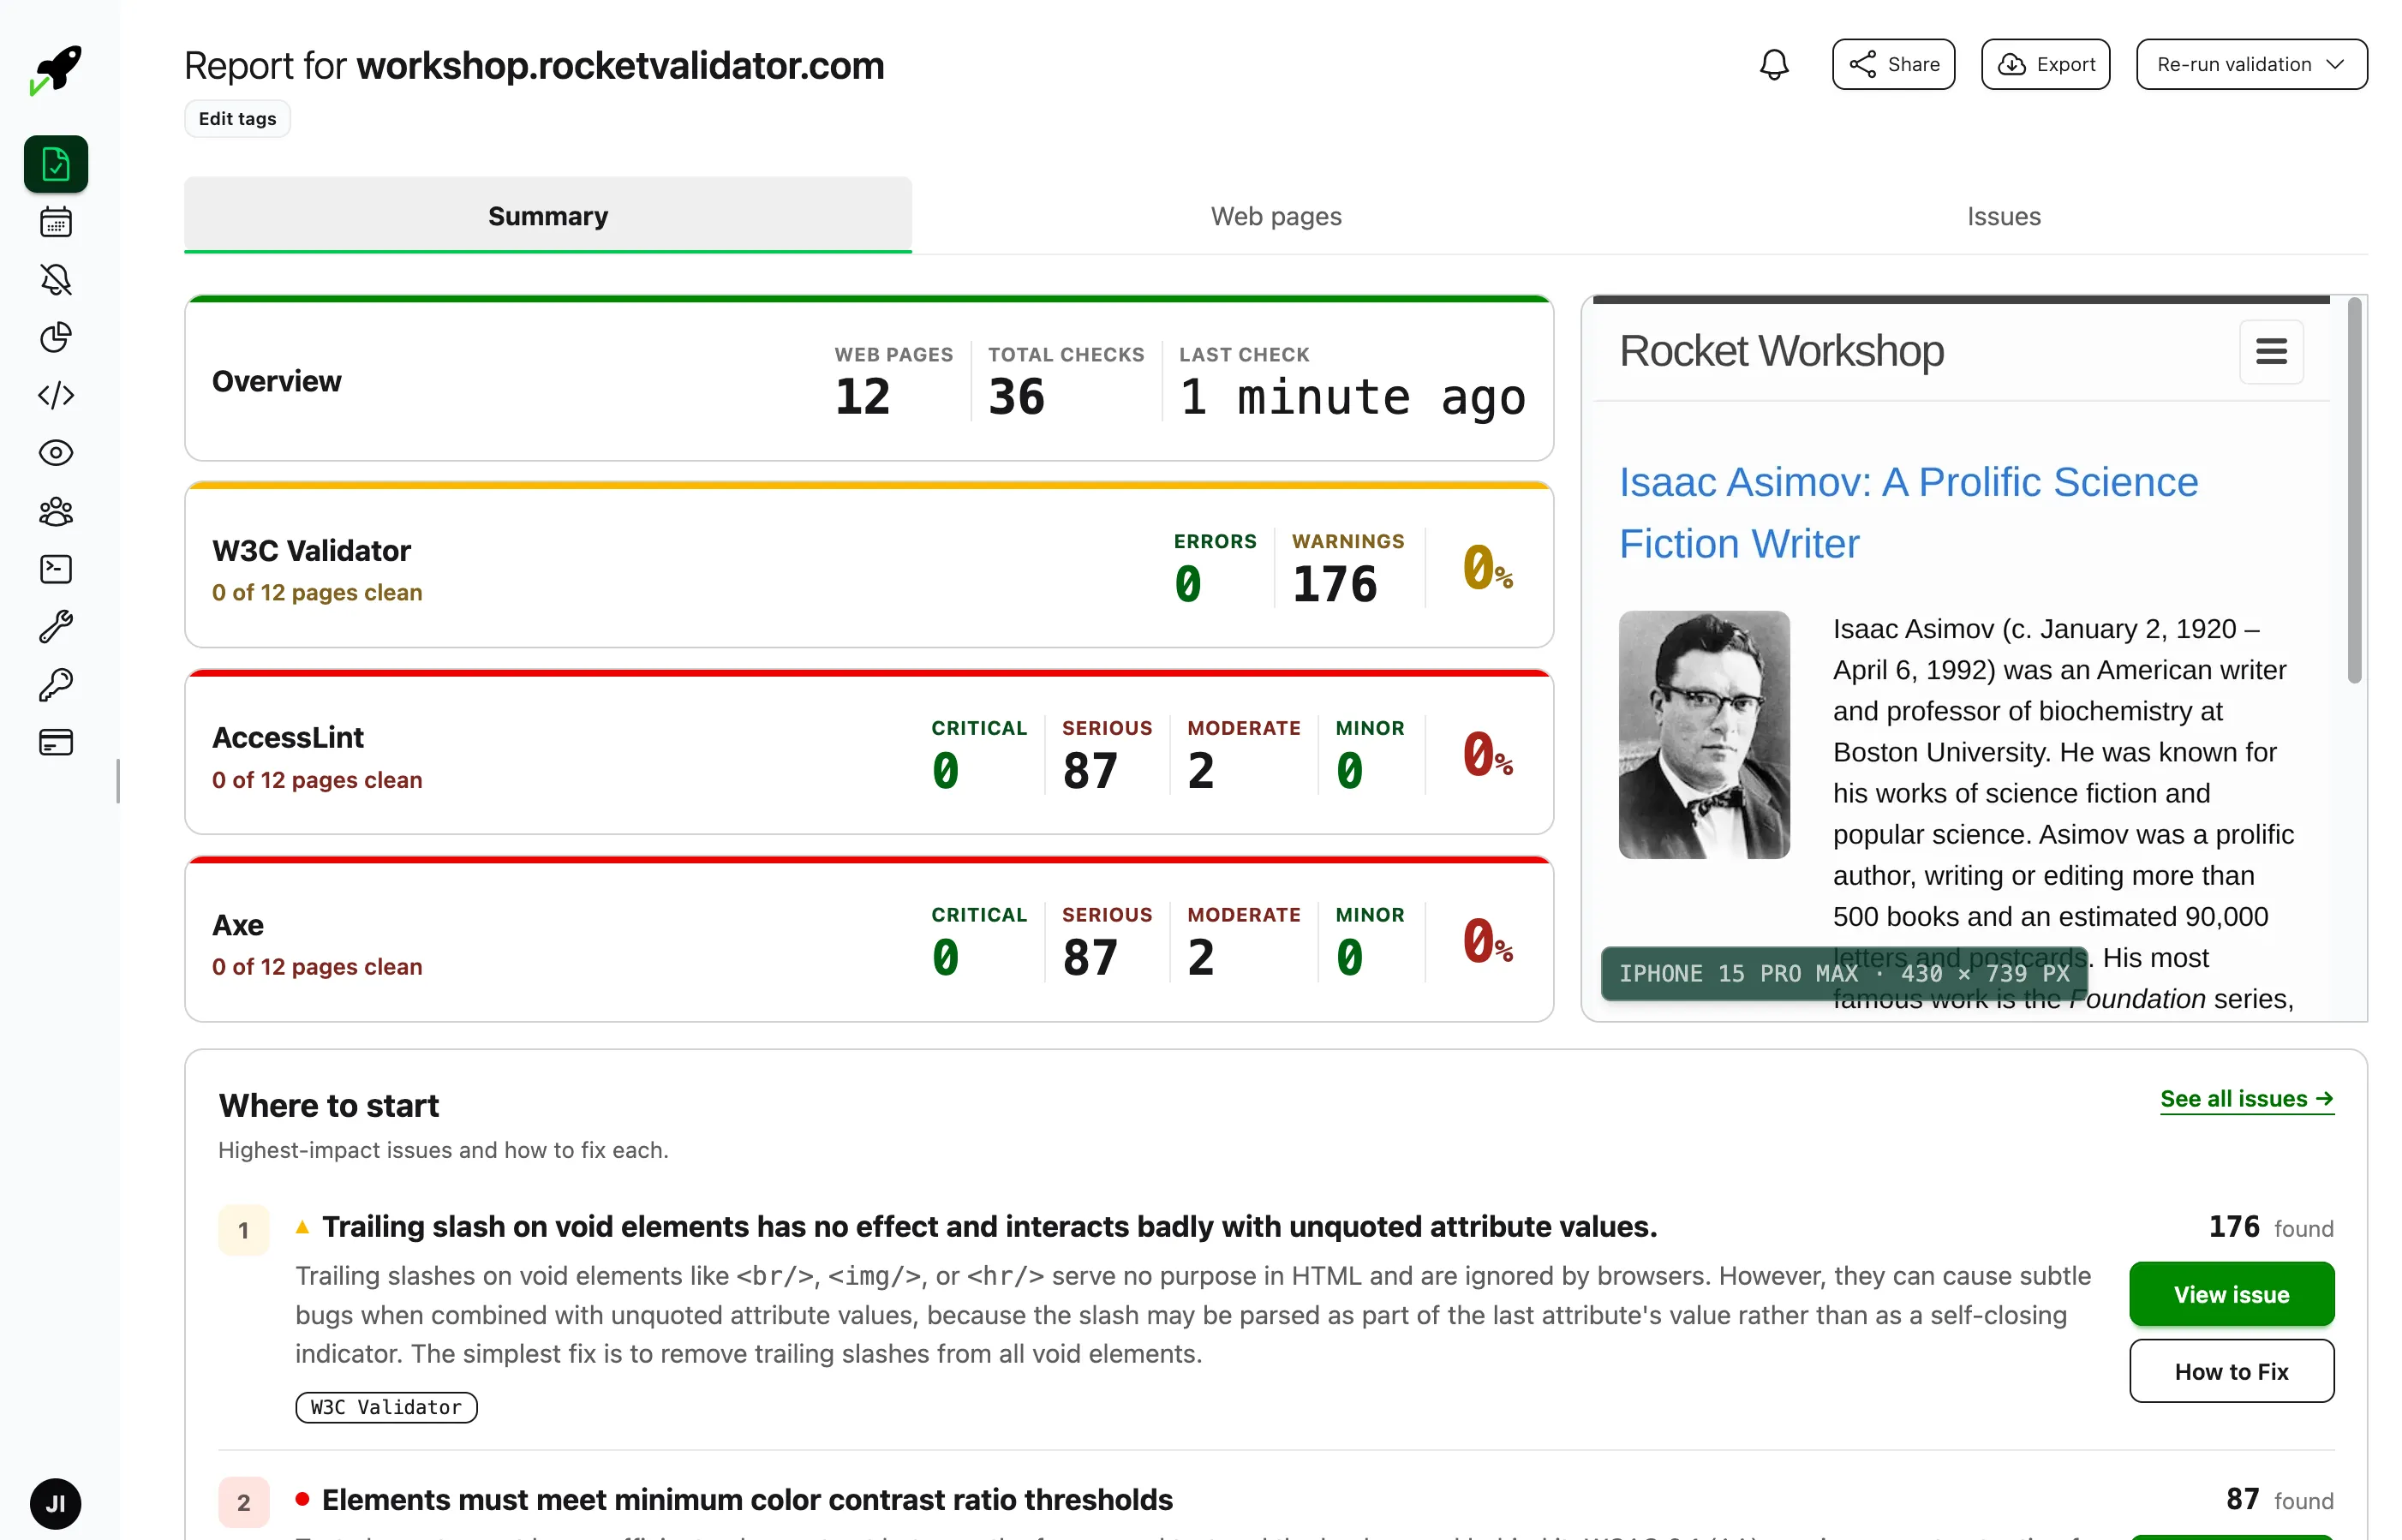Click the iPhone 15 Pro Max device label
Viewport: 2402px width, 1540px height.
(1843, 974)
